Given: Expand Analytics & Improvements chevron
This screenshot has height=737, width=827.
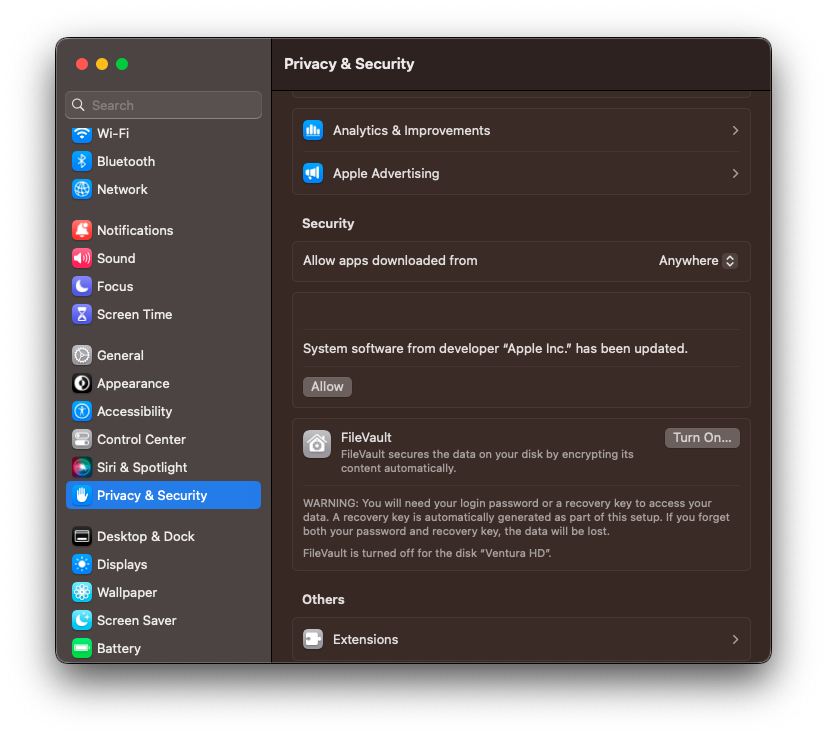Looking at the screenshot, I should [x=735, y=130].
